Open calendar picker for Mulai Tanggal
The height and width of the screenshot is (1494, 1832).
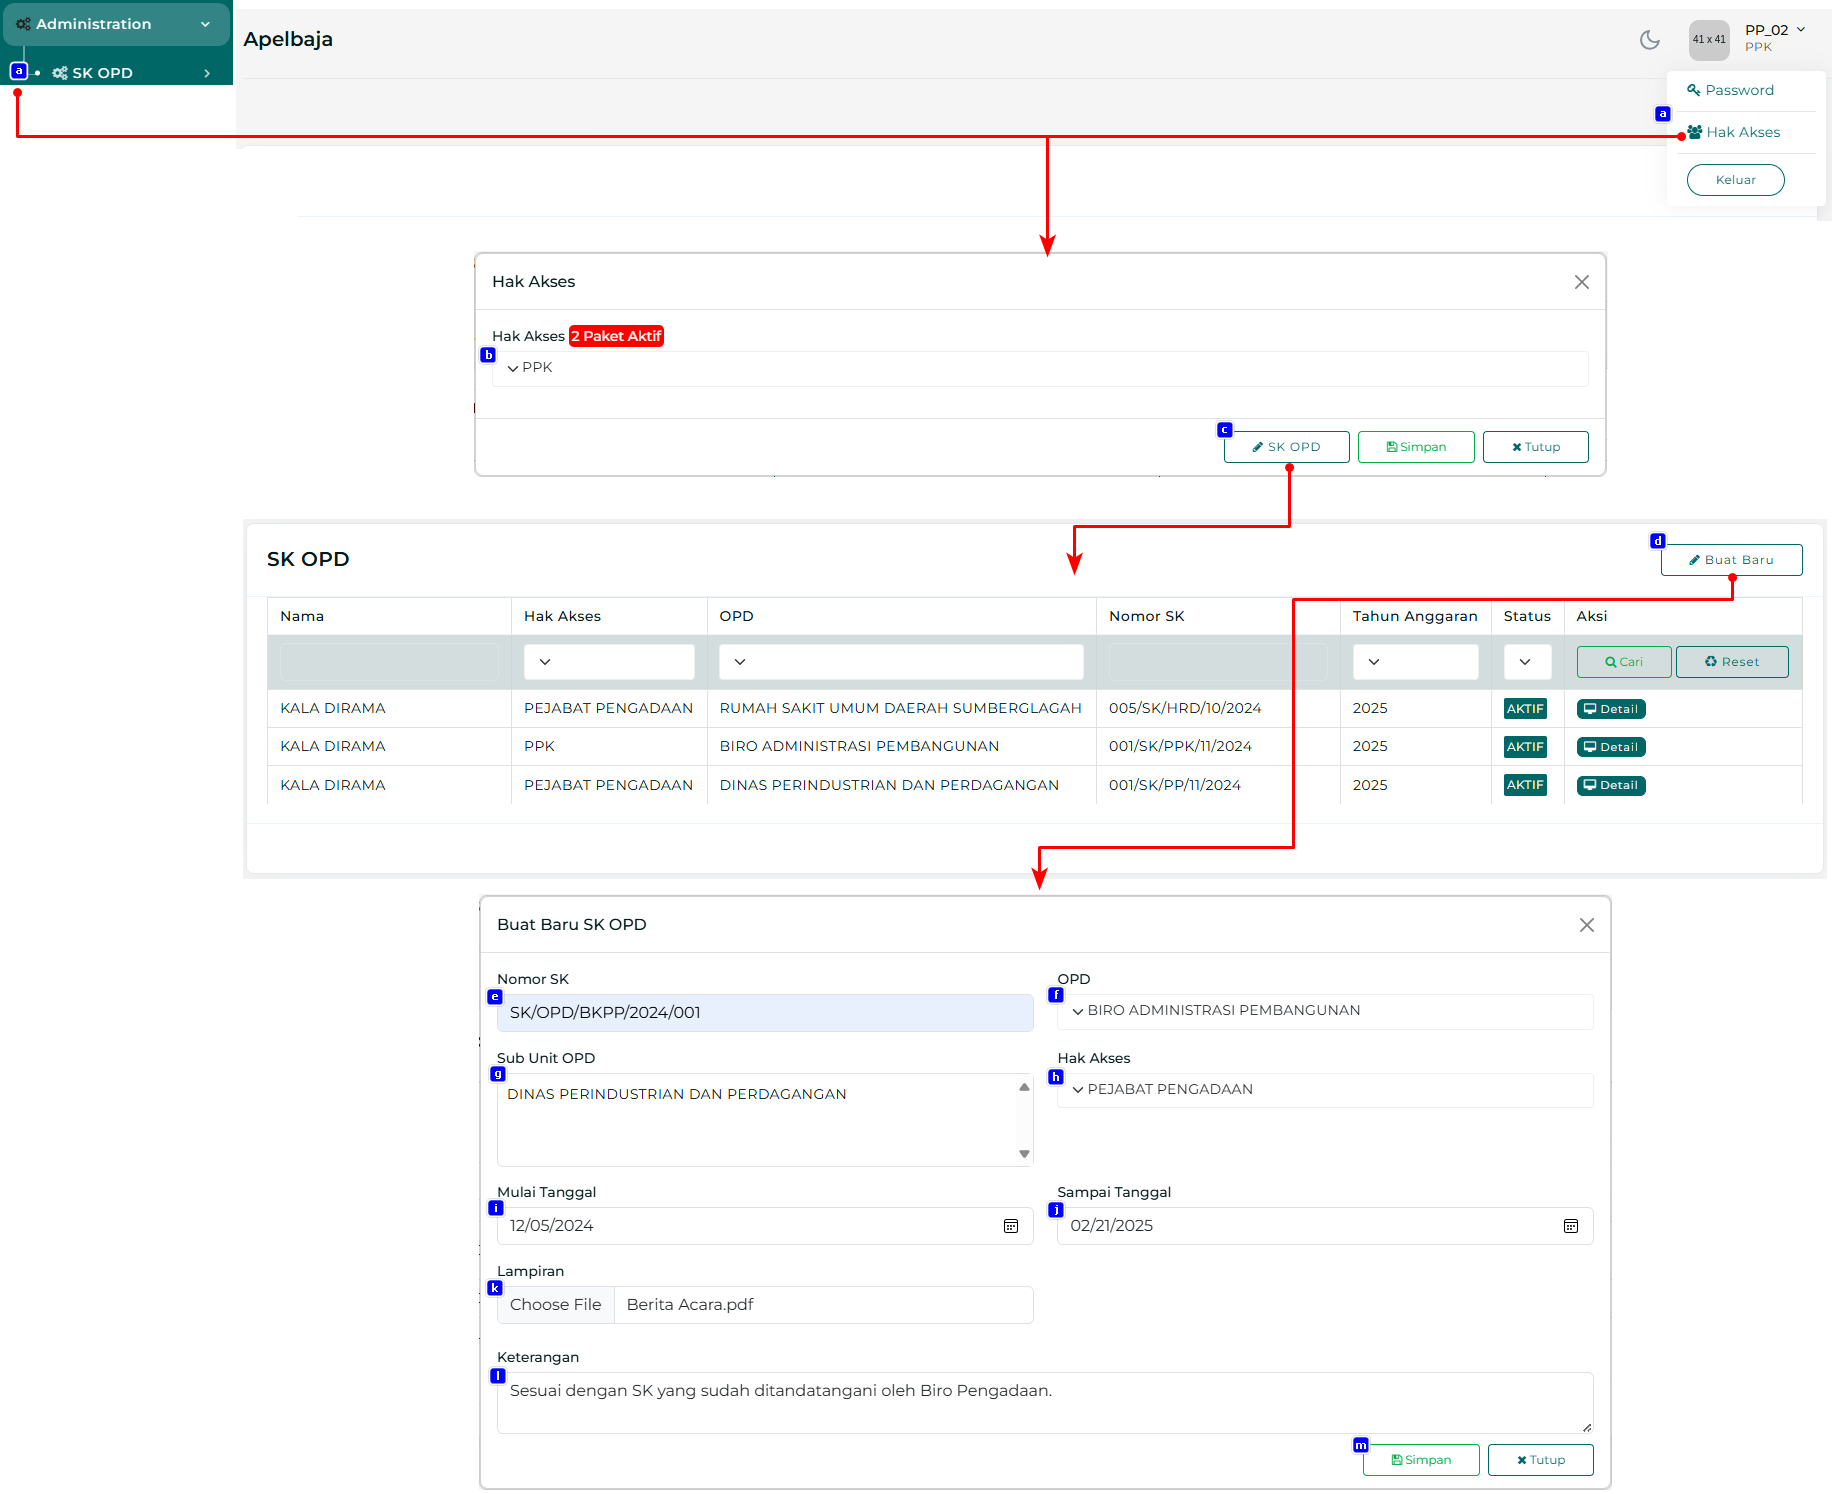pyautogui.click(x=1010, y=1227)
